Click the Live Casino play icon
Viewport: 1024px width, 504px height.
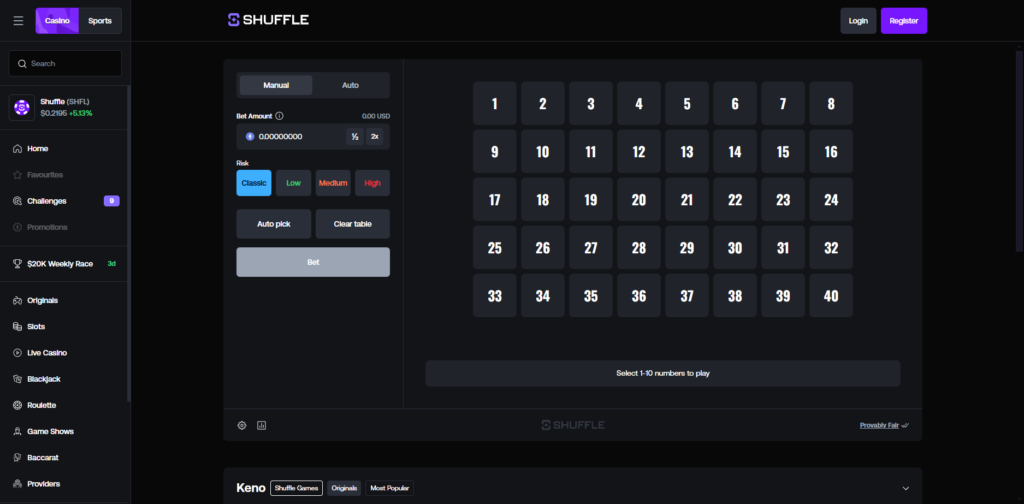(x=18, y=353)
